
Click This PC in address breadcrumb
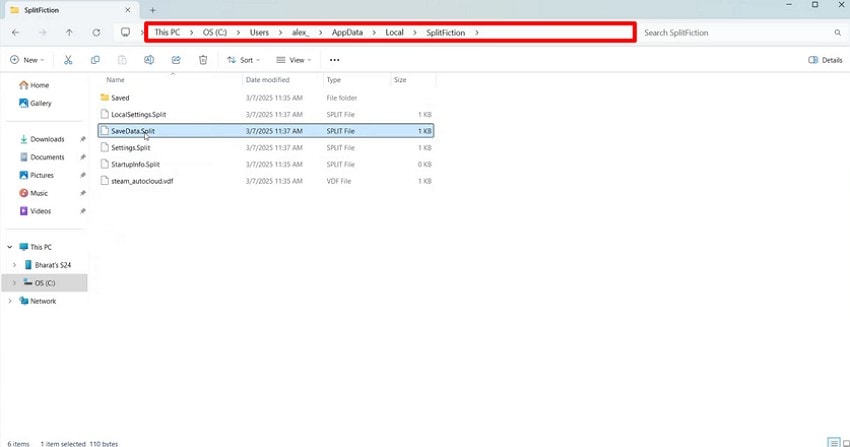point(167,33)
